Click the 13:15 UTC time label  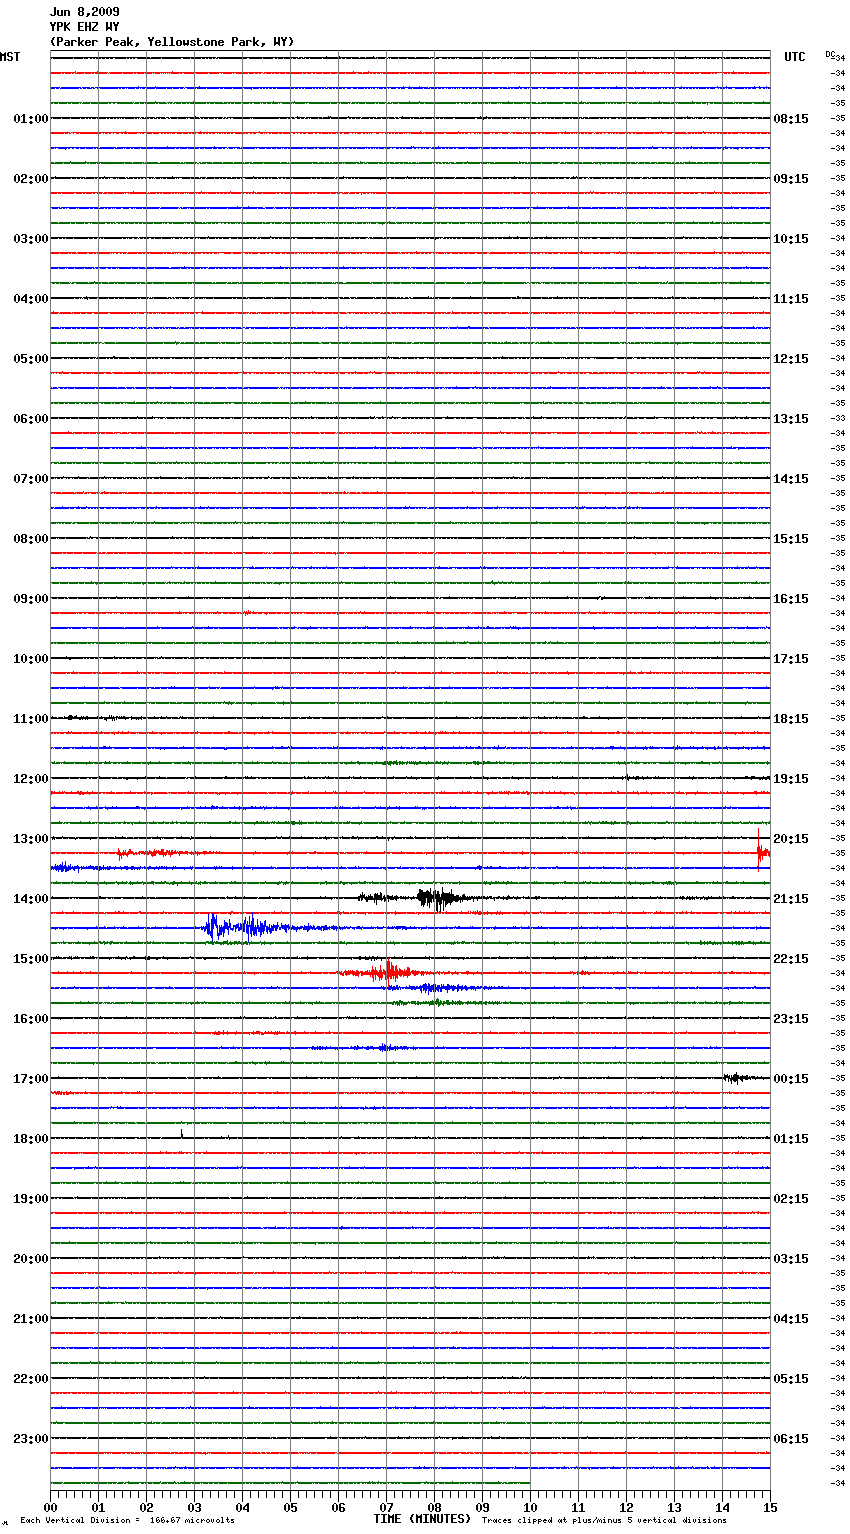pyautogui.click(x=791, y=419)
